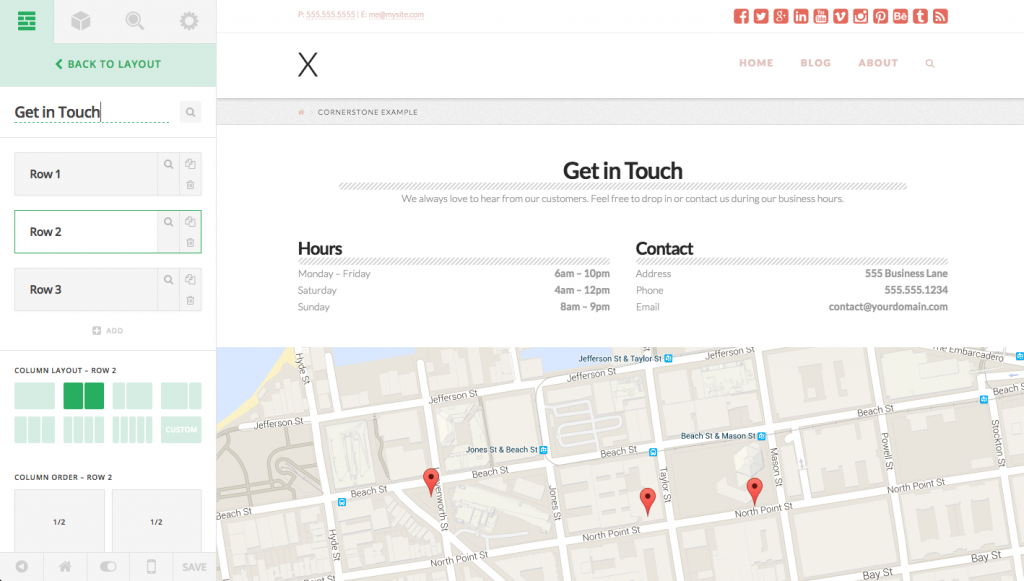The image size is (1024, 581).
Task: Open the Pinterest social icon
Action: point(880,16)
